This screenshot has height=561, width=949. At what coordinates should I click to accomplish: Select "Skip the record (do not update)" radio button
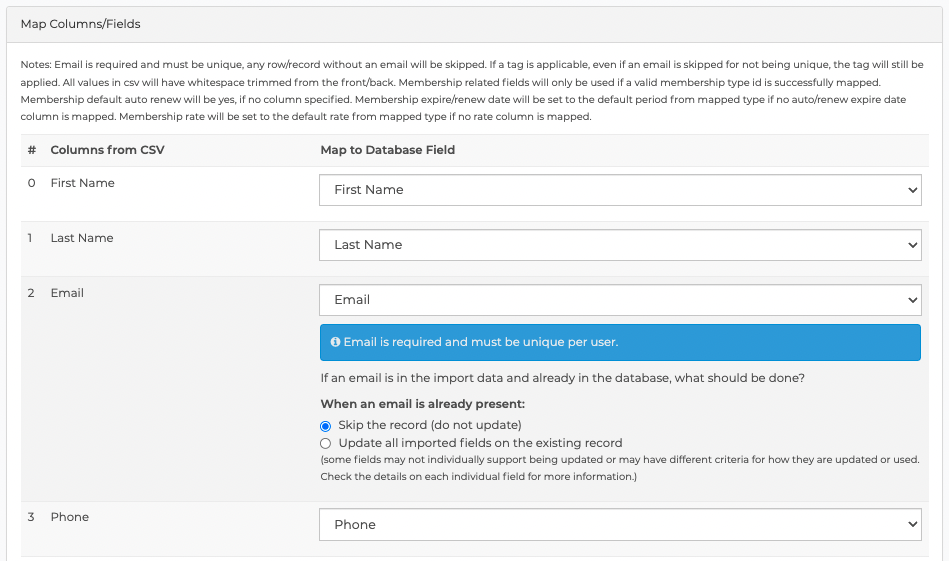pos(326,426)
